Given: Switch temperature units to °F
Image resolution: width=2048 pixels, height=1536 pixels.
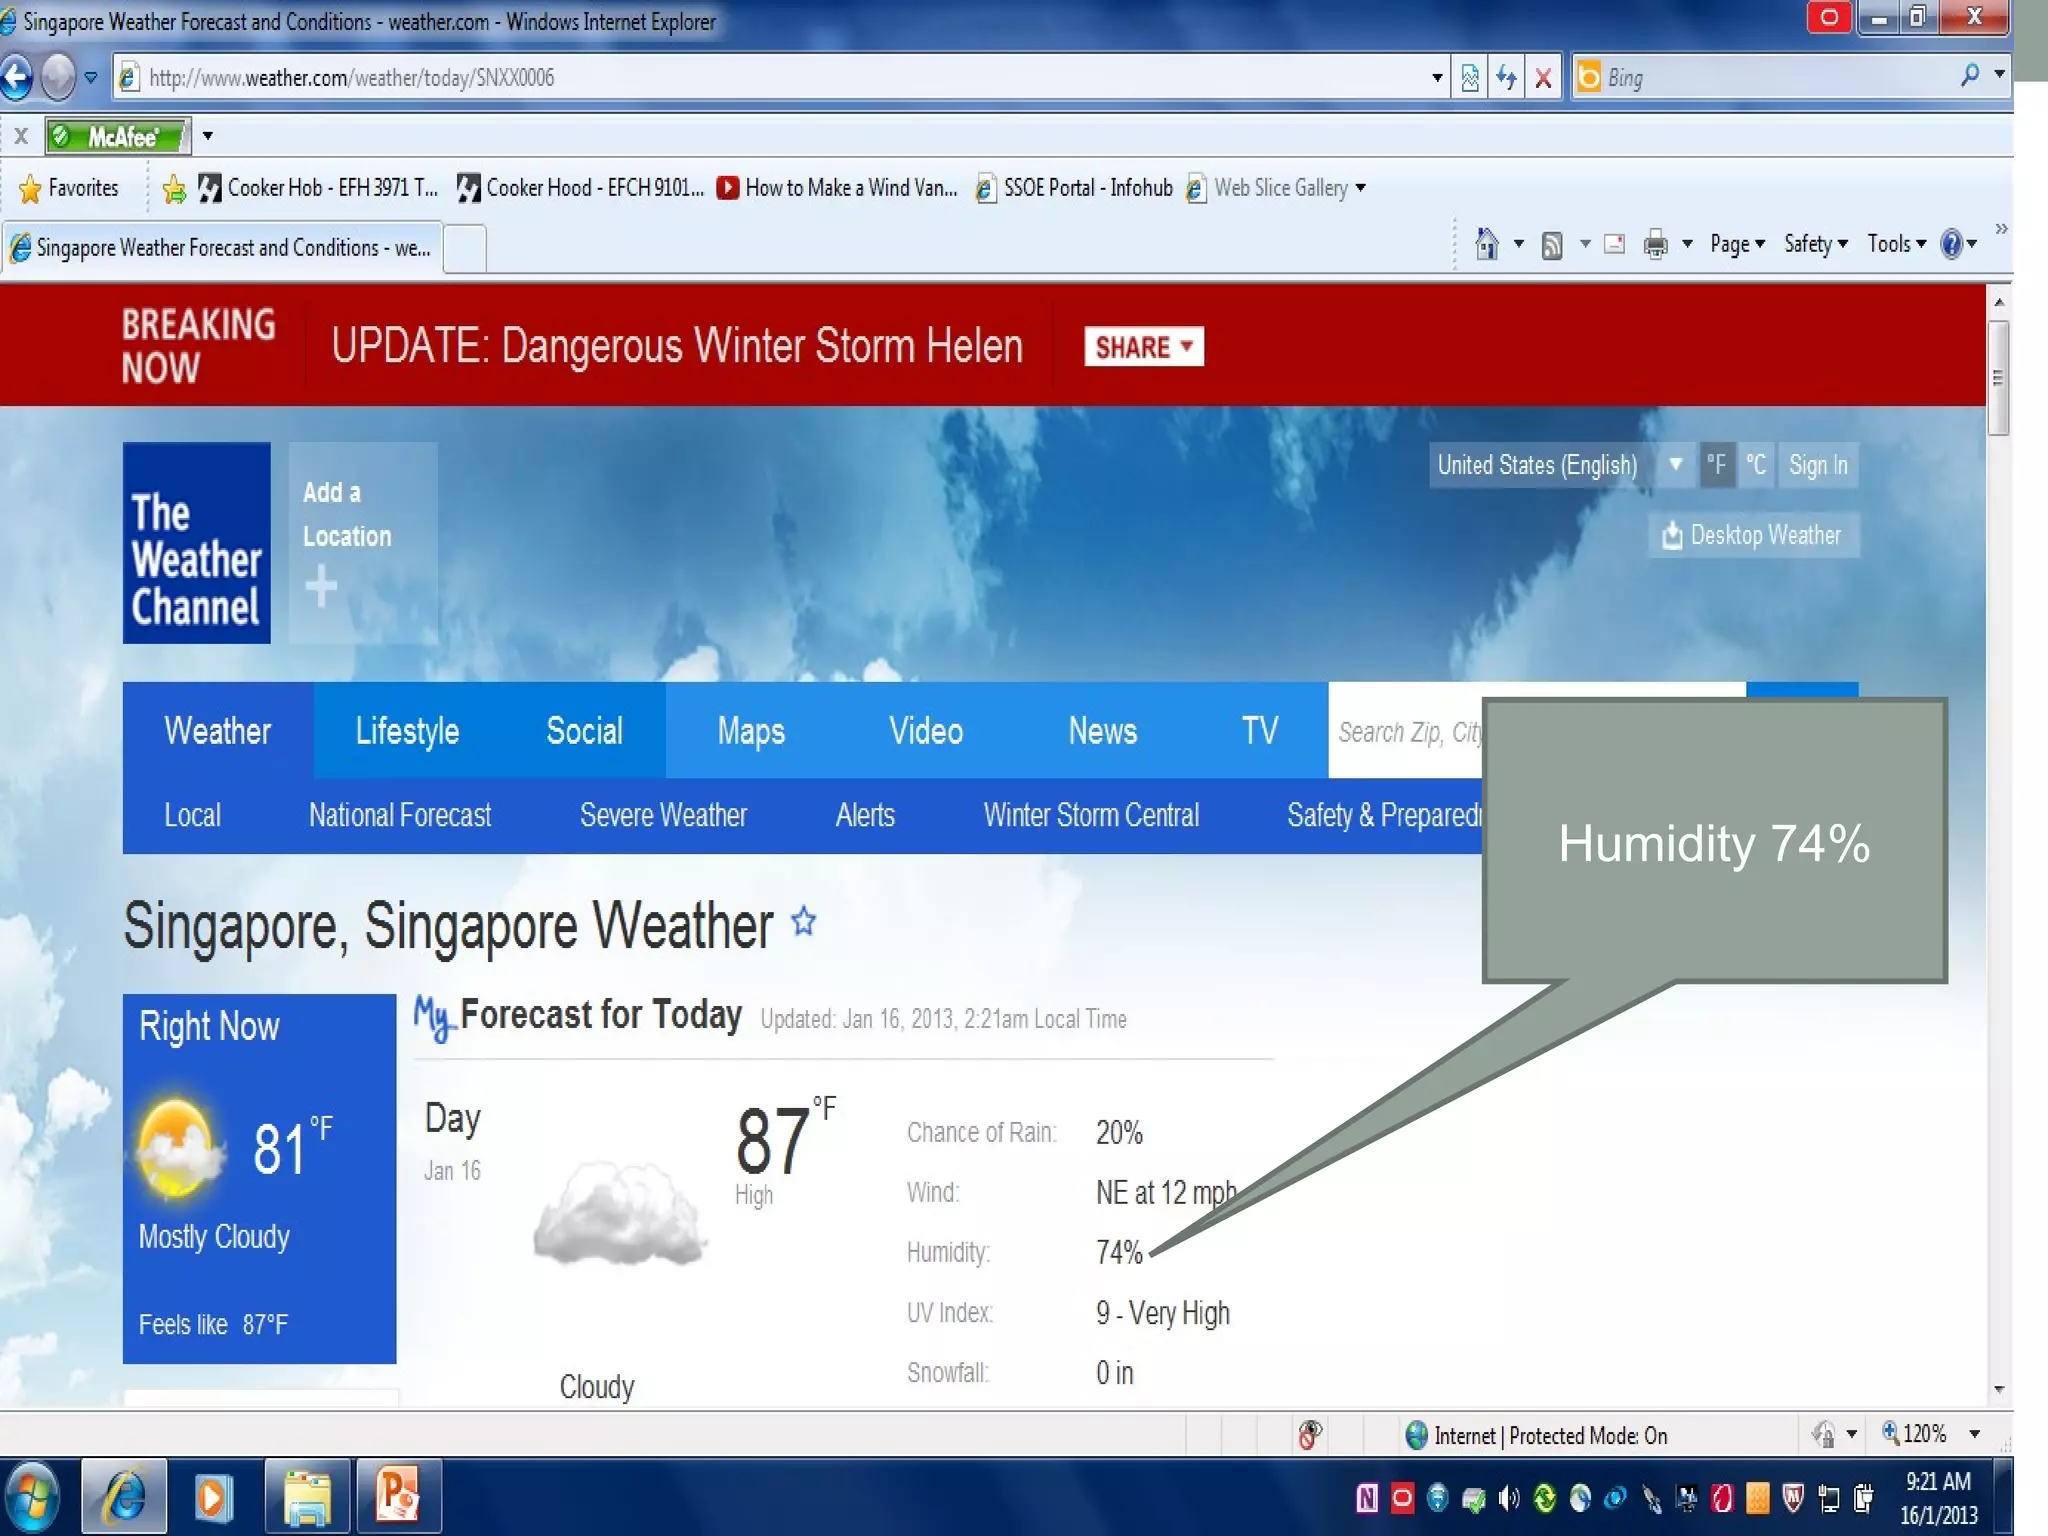Looking at the screenshot, I should click(1716, 465).
